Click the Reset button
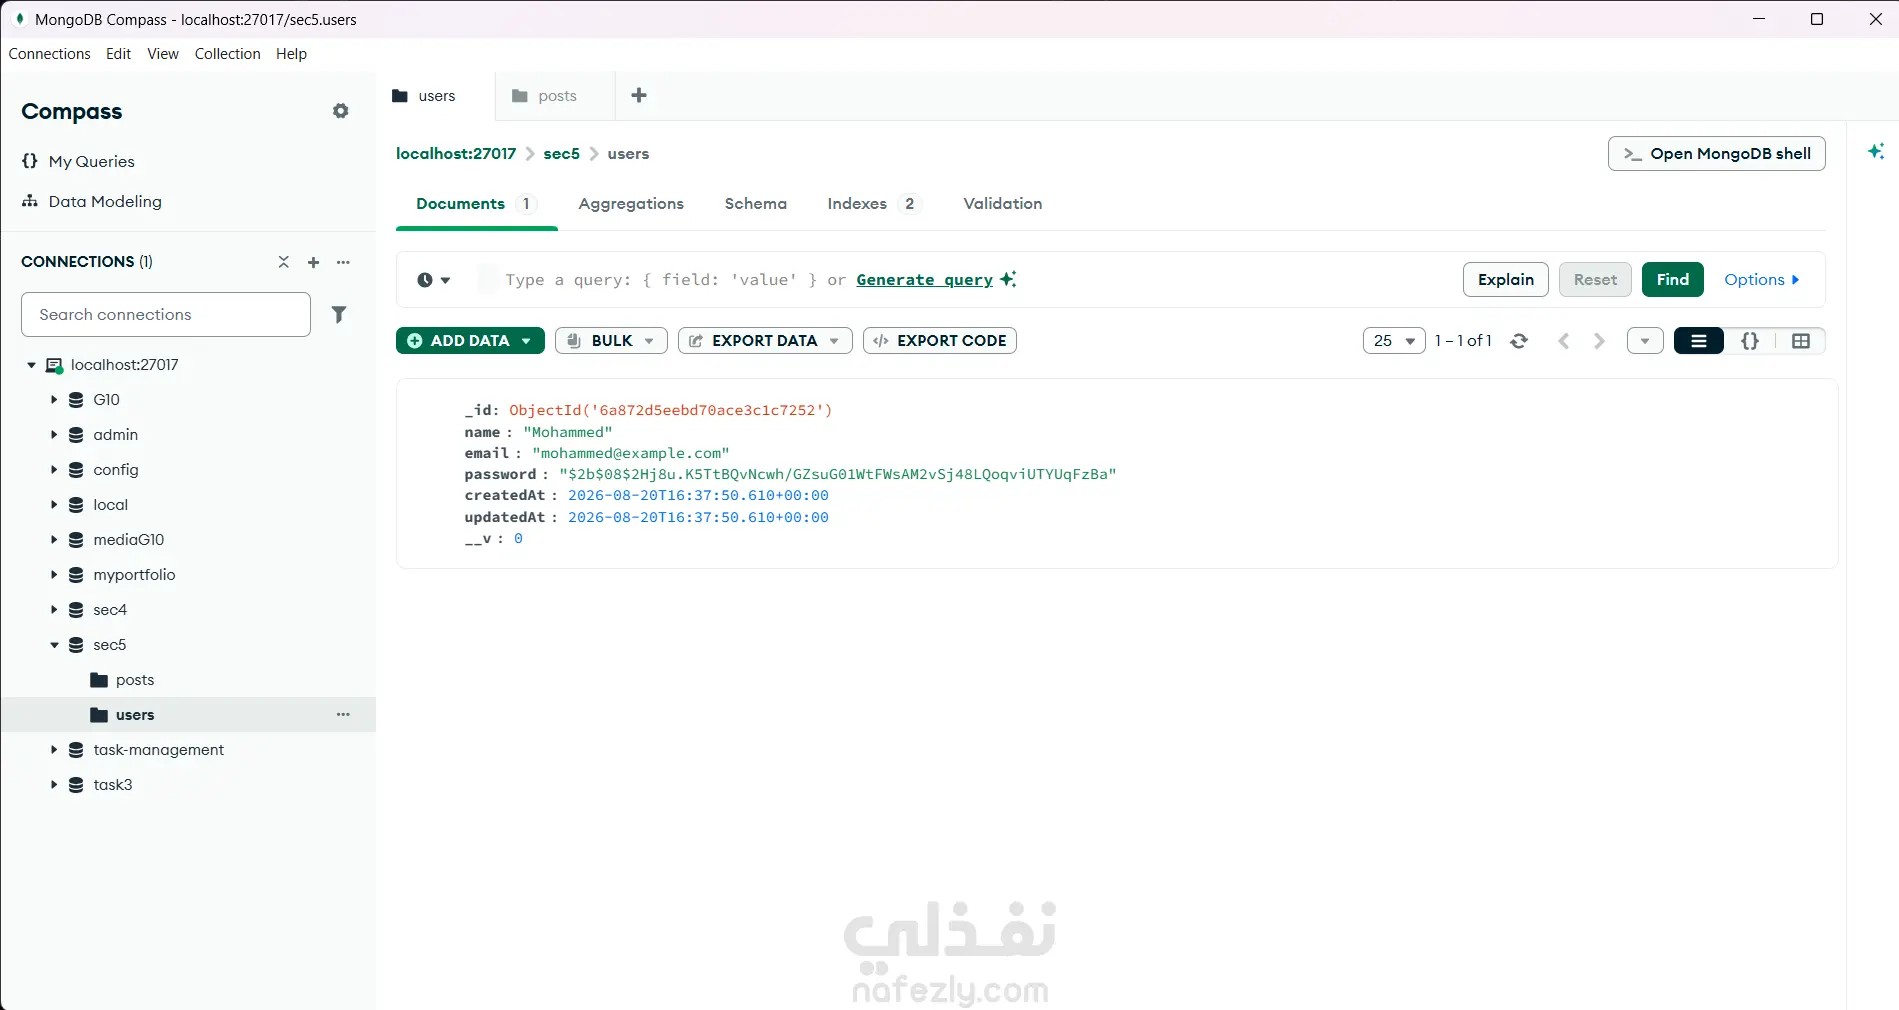This screenshot has height=1010, width=1899. 1595,280
